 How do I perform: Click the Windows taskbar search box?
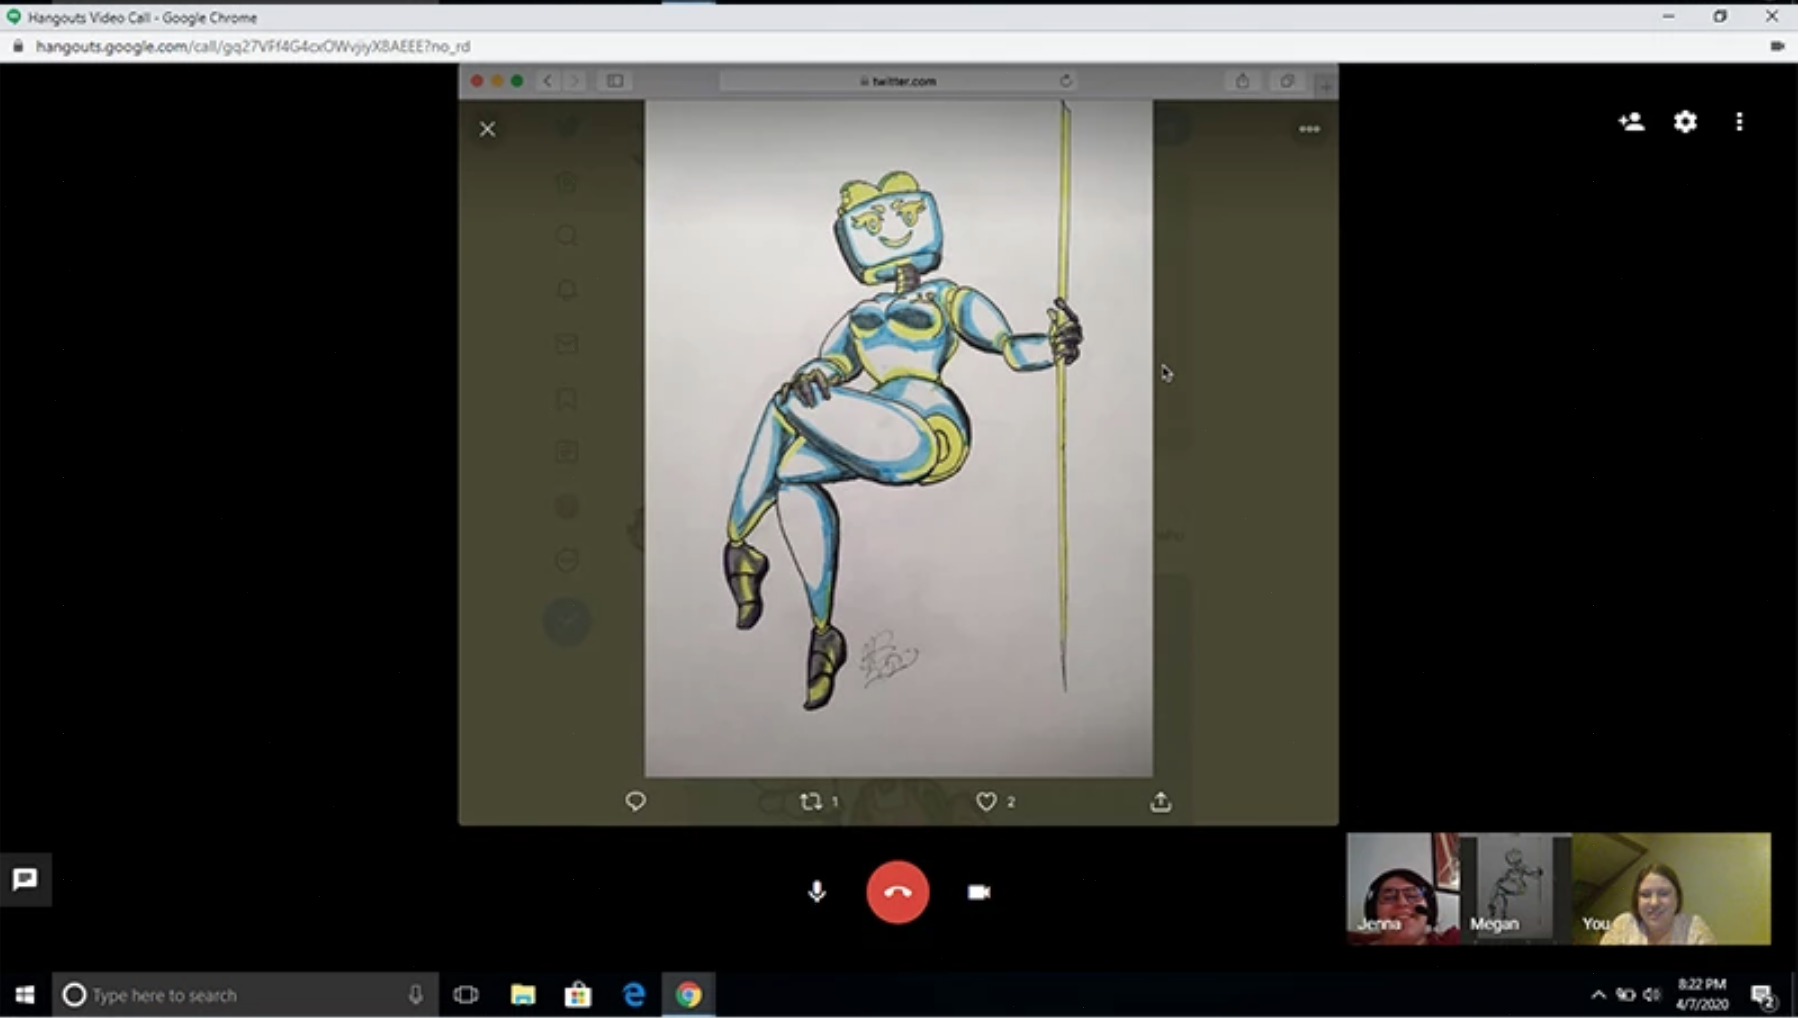[x=245, y=994]
